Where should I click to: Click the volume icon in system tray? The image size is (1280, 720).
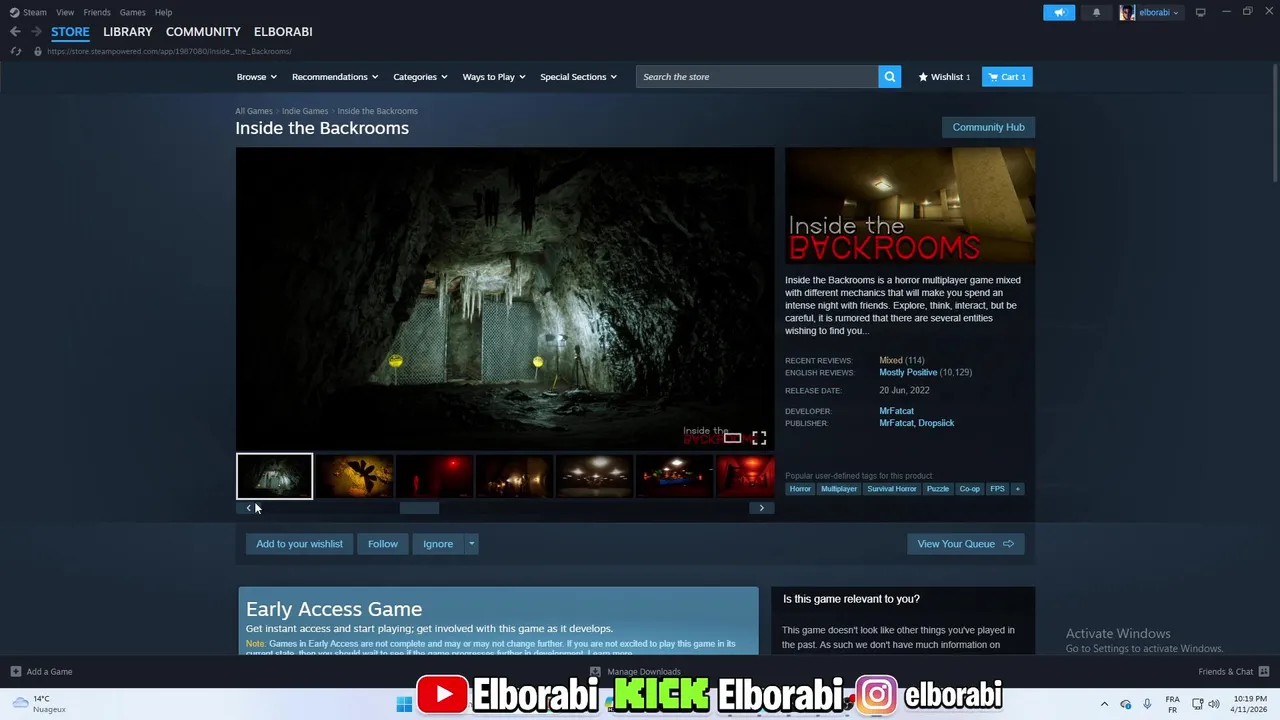point(1216,704)
